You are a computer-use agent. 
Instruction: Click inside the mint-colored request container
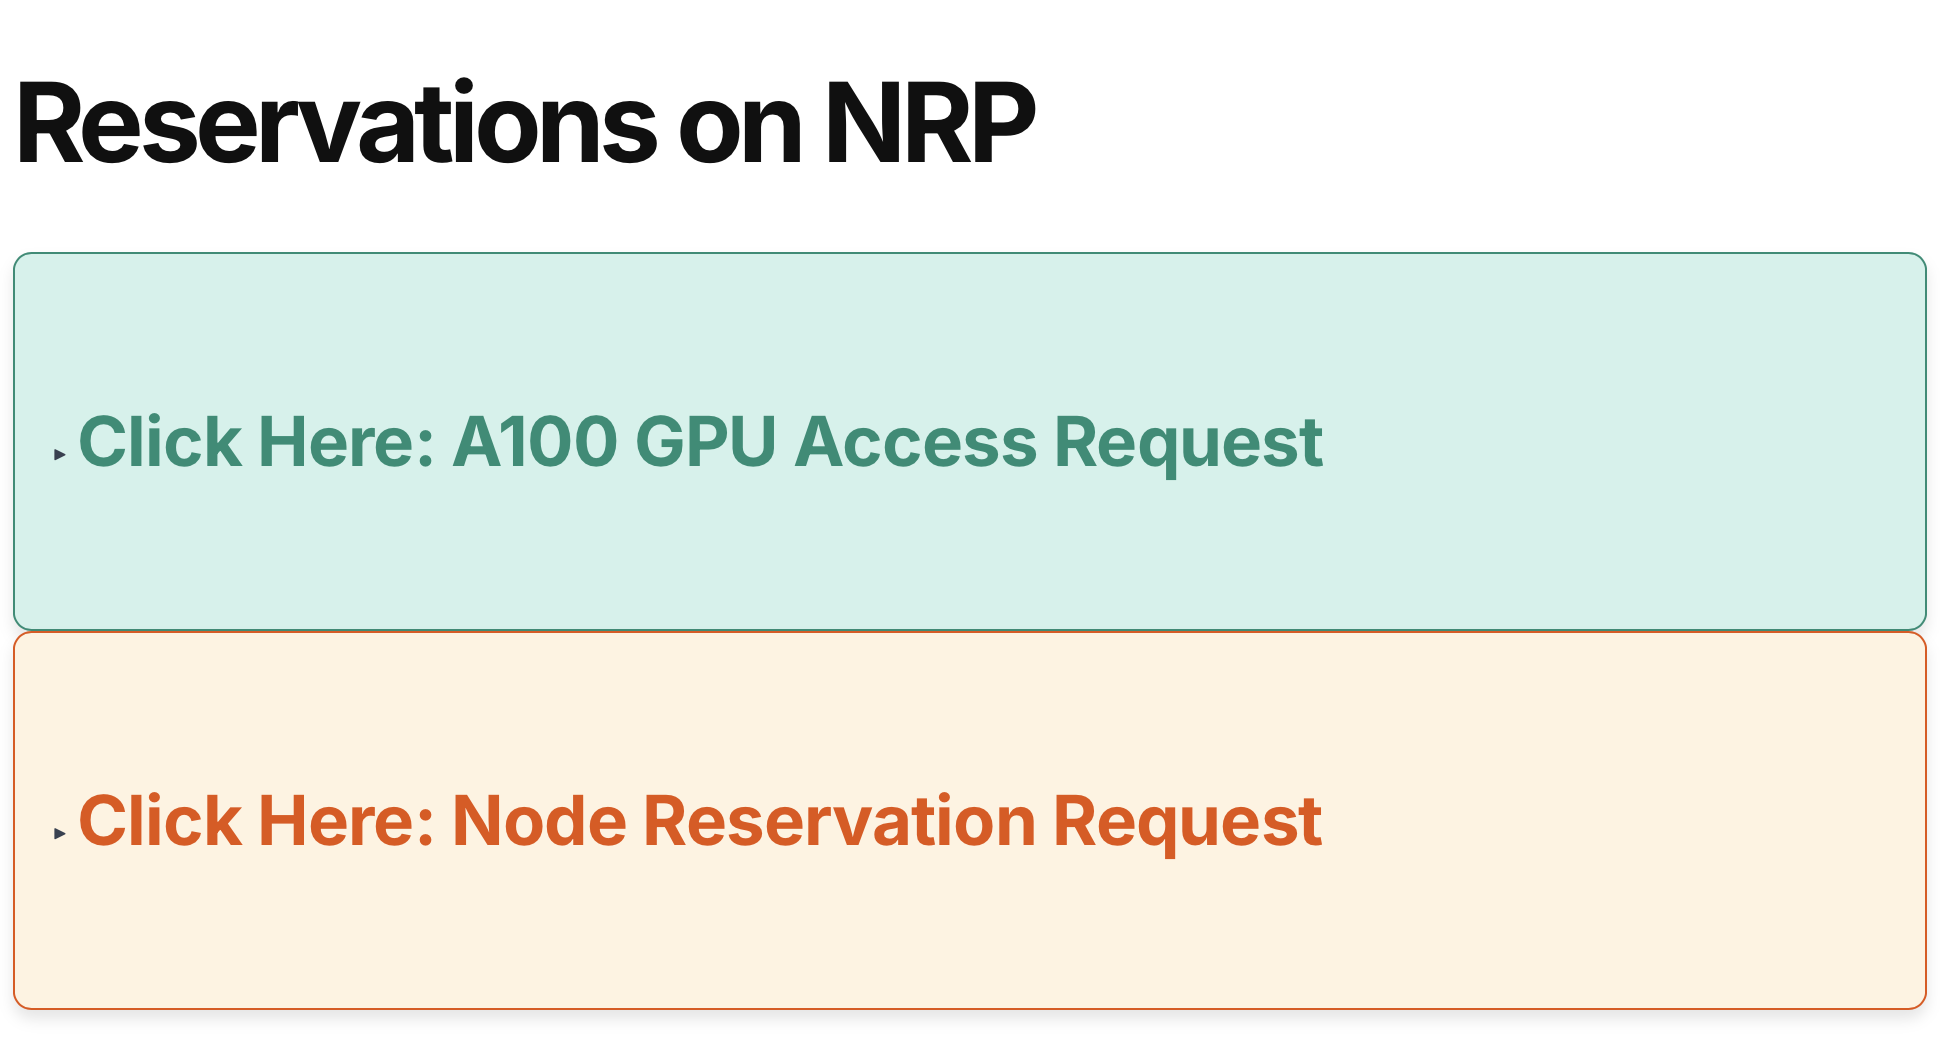pos(970,440)
